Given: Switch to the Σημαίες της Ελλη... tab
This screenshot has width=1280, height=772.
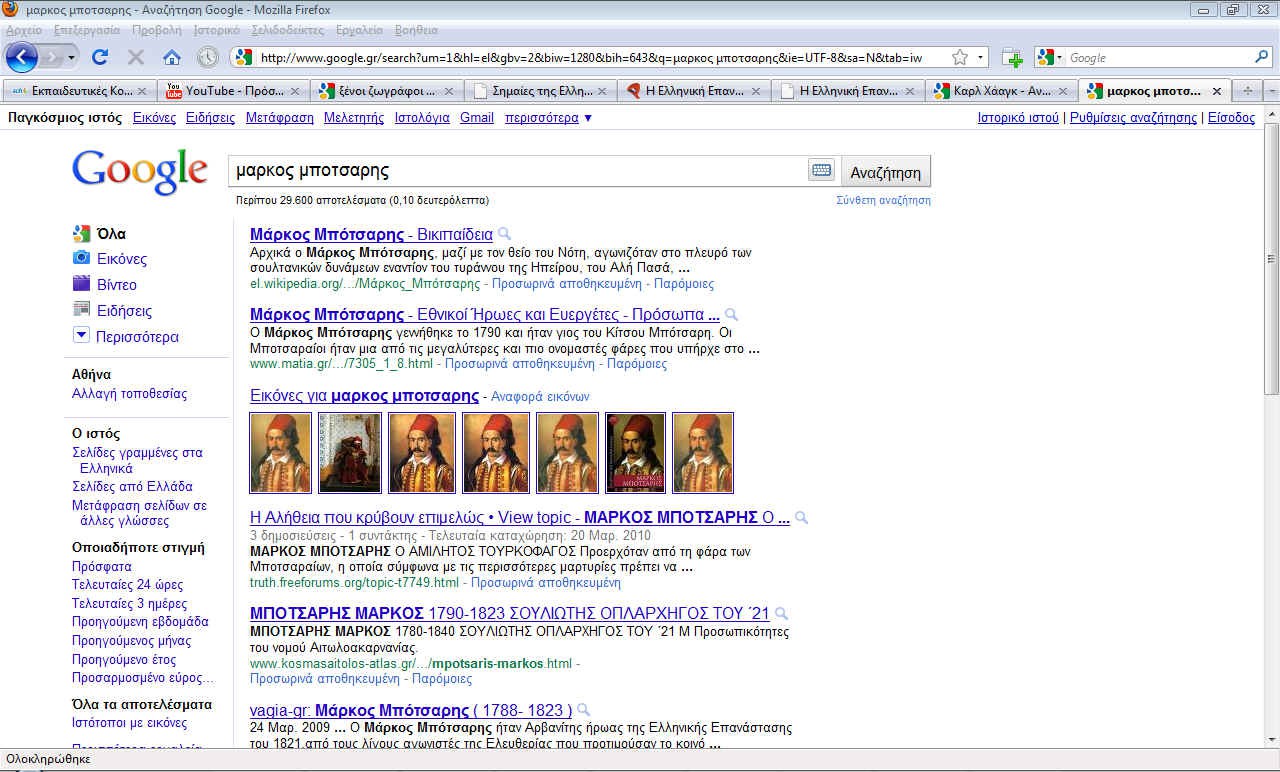Looking at the screenshot, I should [540, 91].
